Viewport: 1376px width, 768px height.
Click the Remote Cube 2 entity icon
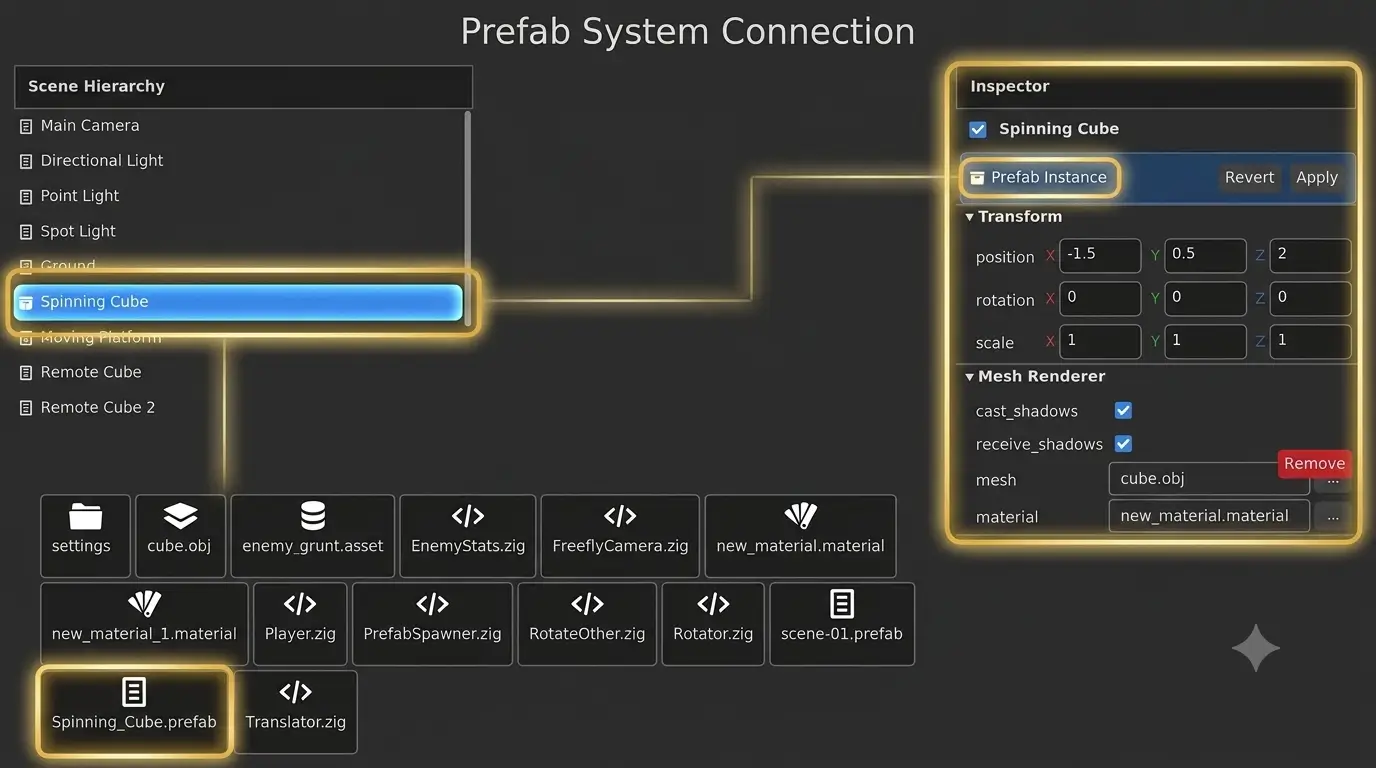26,408
